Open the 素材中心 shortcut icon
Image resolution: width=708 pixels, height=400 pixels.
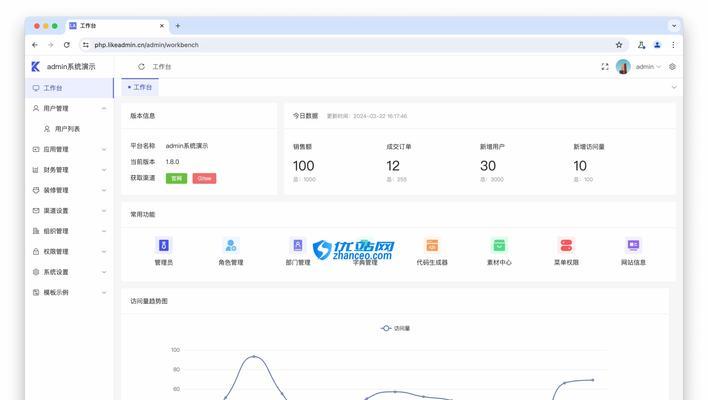click(x=499, y=245)
